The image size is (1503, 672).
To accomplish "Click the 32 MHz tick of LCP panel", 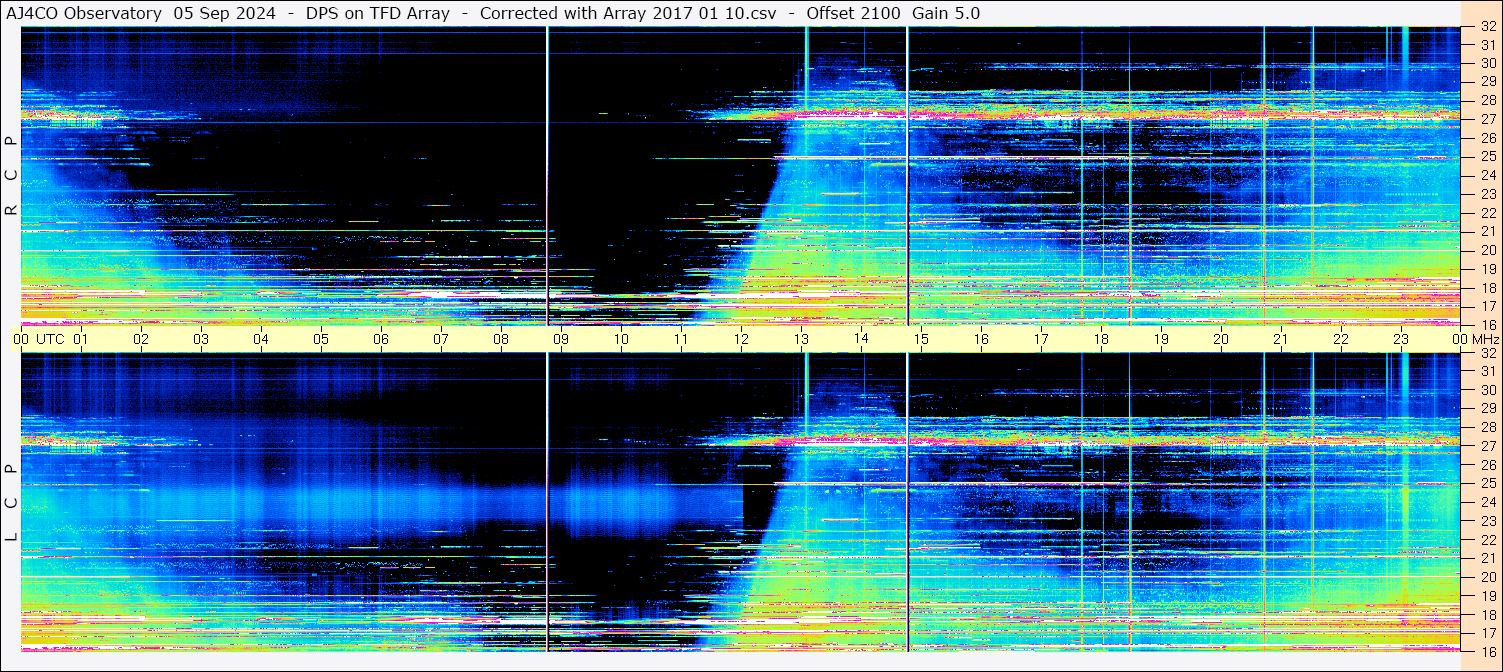I will tap(1487, 353).
